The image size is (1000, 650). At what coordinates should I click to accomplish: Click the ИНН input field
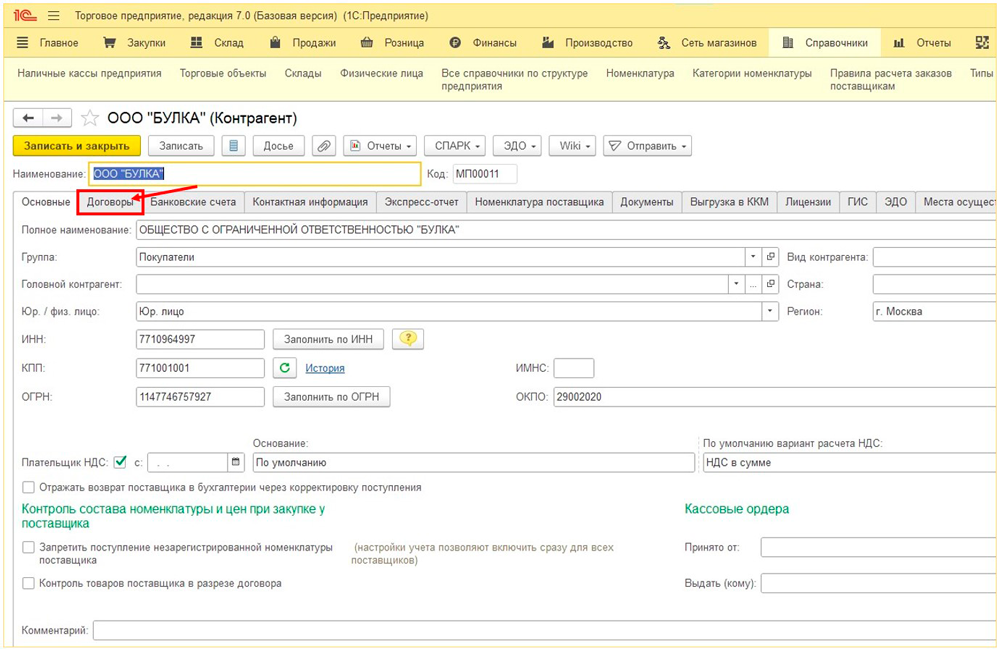pyautogui.click(x=200, y=339)
